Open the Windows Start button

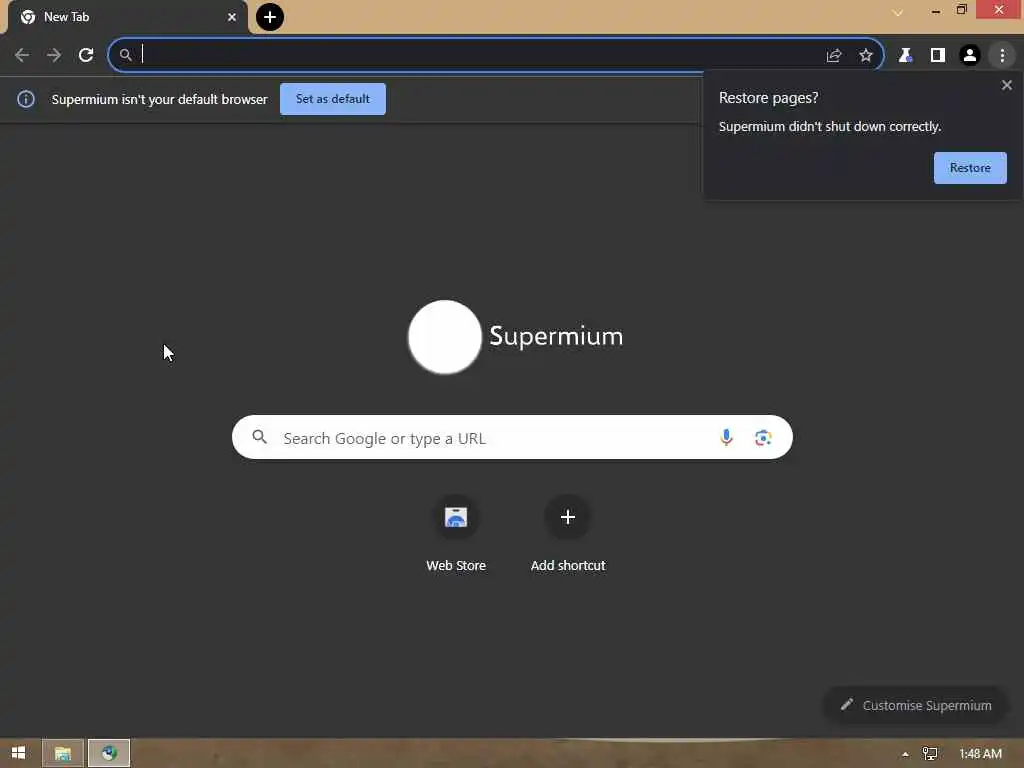point(18,754)
